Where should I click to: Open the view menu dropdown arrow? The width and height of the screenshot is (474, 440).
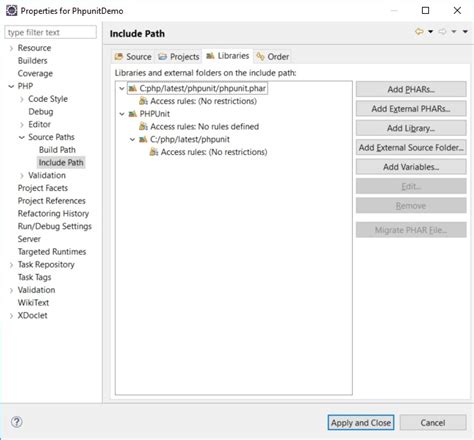tap(465, 32)
